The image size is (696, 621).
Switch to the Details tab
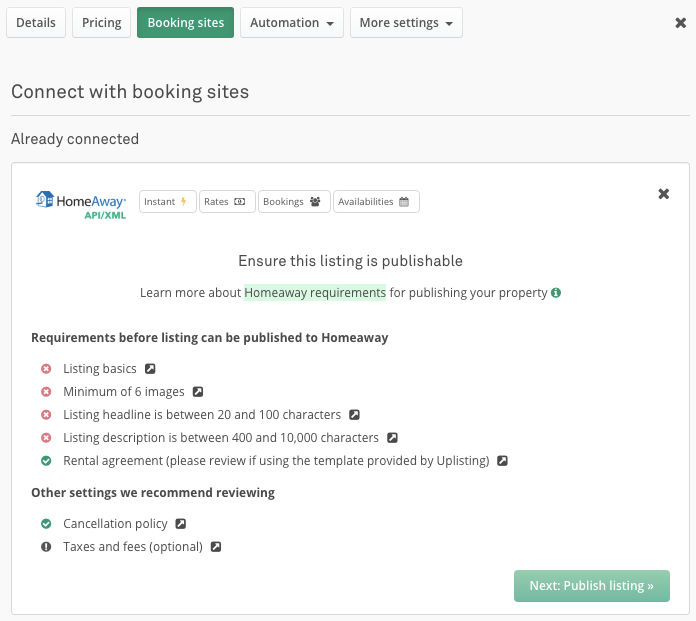tap(36, 23)
